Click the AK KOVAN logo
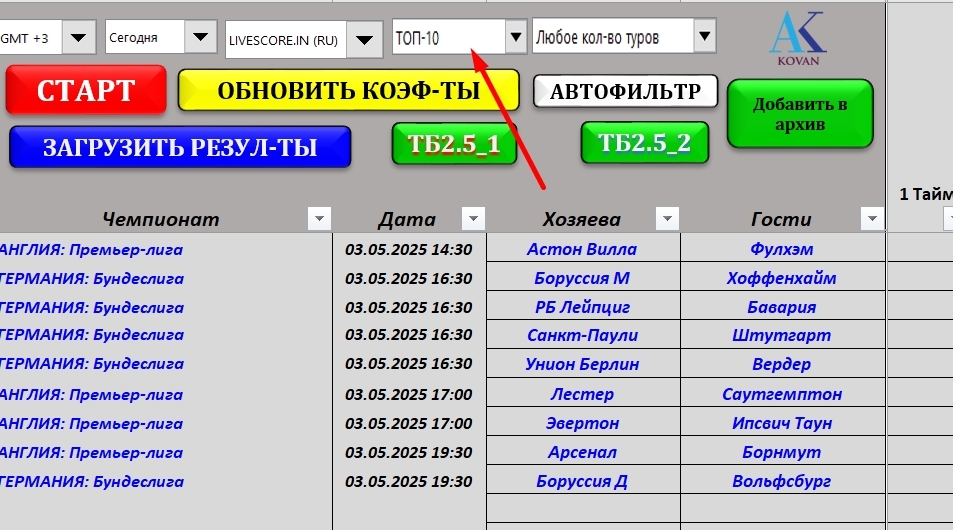 pyautogui.click(x=797, y=38)
